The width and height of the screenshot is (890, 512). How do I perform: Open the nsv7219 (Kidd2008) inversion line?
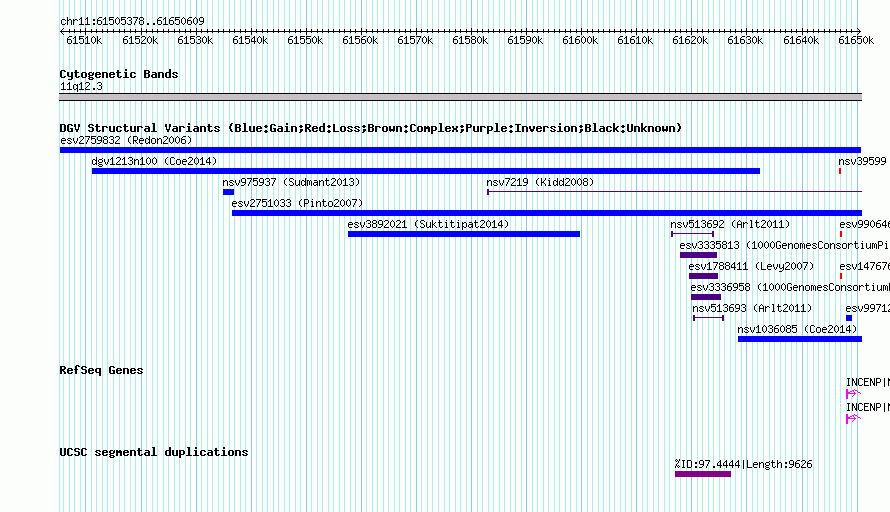674,192
